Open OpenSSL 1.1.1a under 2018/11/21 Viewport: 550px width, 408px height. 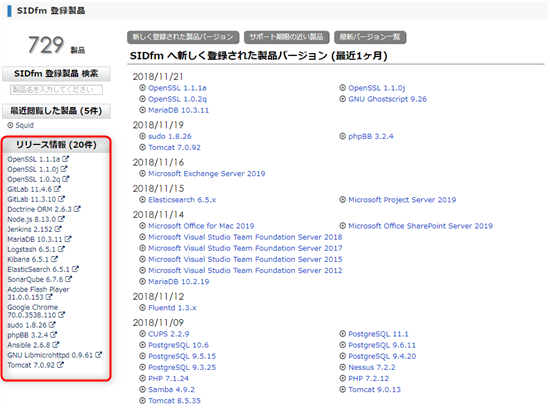[177, 88]
